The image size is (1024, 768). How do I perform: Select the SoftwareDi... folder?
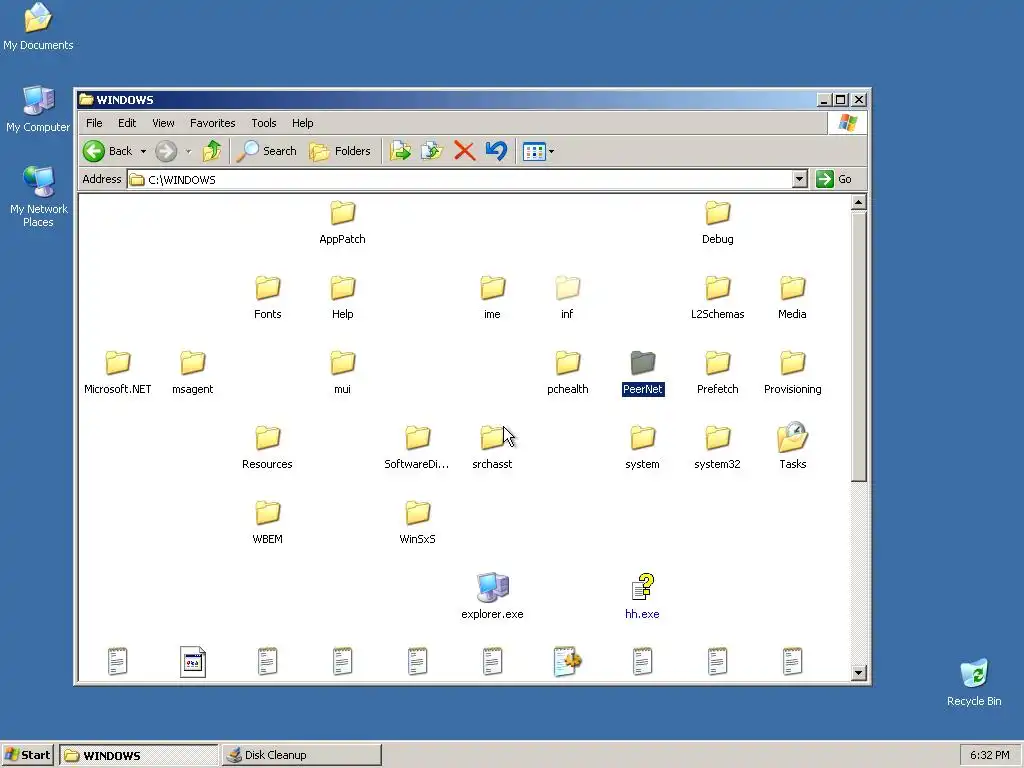tap(417, 447)
